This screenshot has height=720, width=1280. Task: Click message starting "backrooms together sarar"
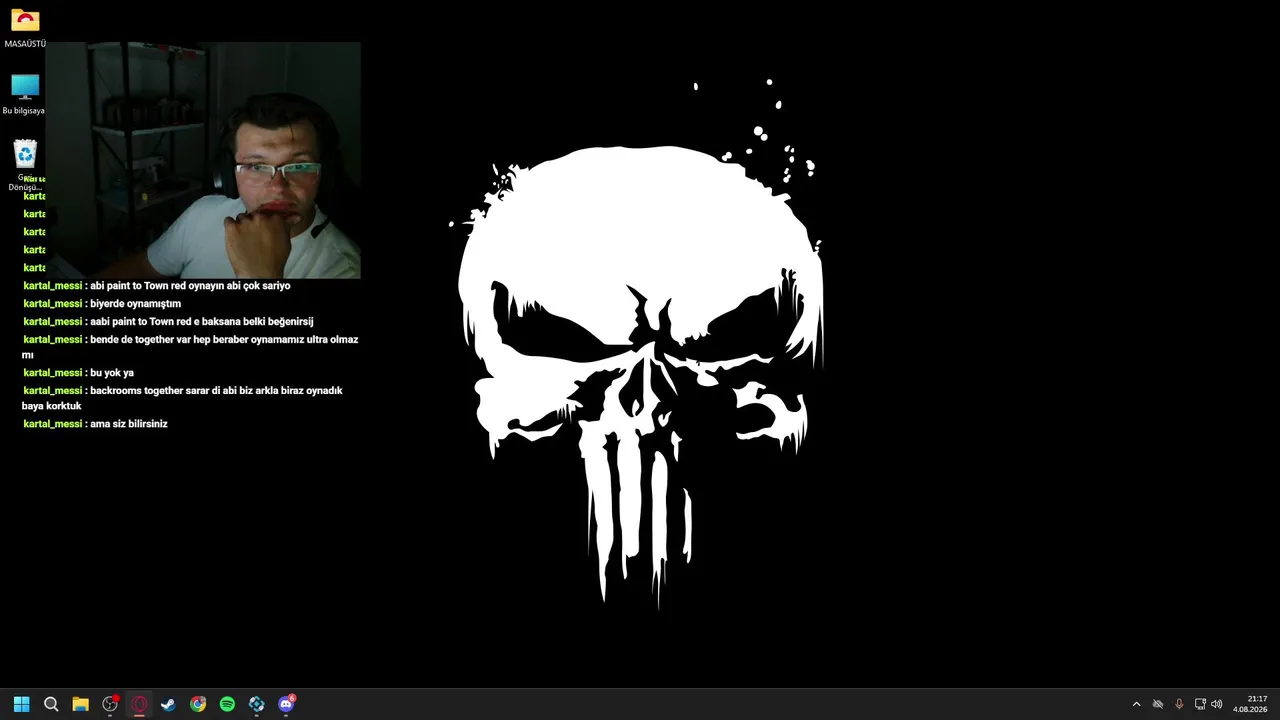tap(182, 398)
